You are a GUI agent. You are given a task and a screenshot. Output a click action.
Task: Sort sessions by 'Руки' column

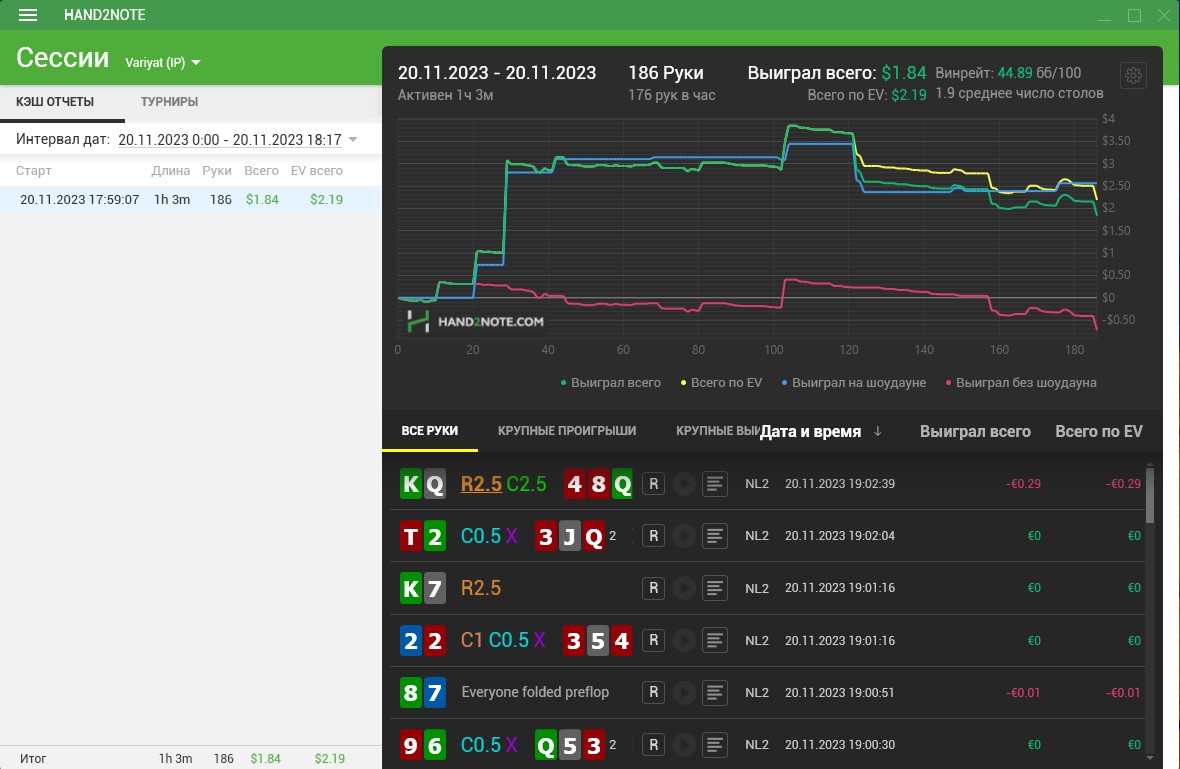tap(217, 171)
